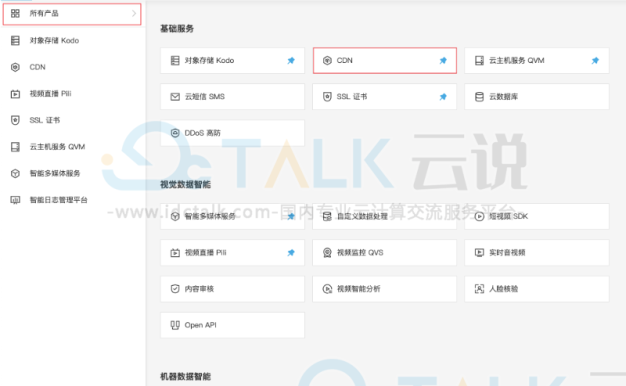
Task: Click 内容审核 shield check icon
Action: 175,289
